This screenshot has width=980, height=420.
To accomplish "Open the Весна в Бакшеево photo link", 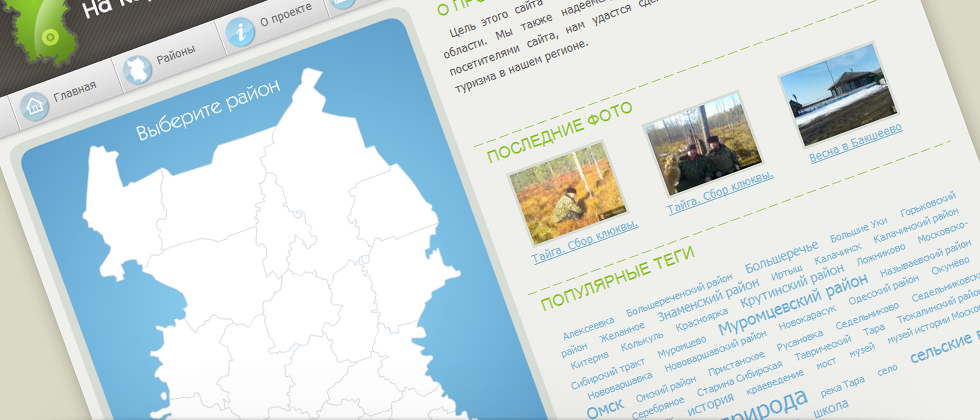I will pos(856,142).
